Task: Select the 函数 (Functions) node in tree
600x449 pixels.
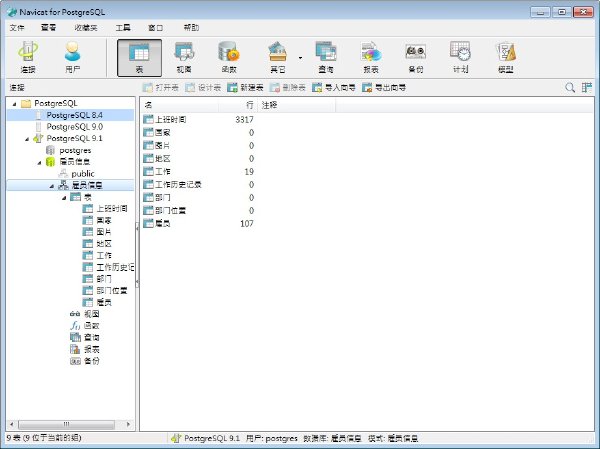Action: 91,326
